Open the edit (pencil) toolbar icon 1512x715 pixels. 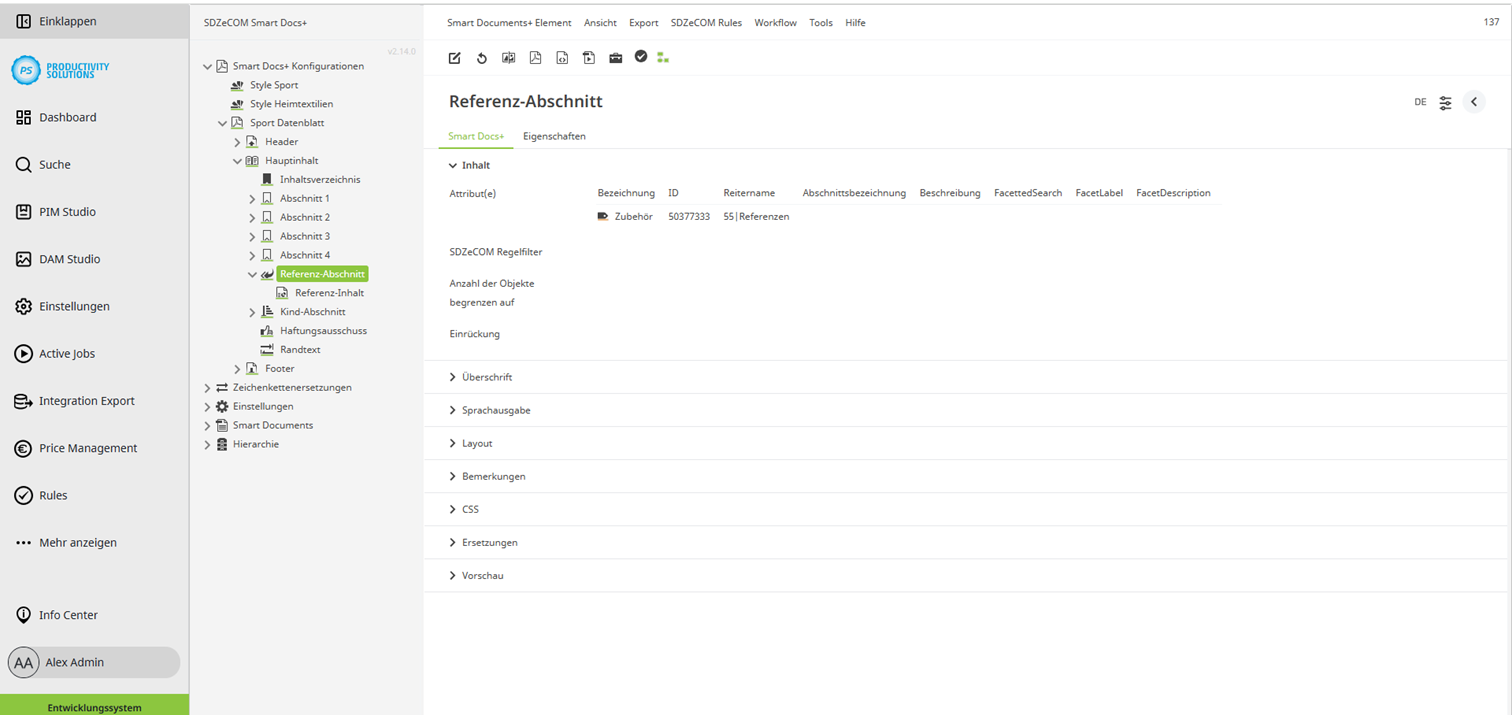[x=454, y=58]
